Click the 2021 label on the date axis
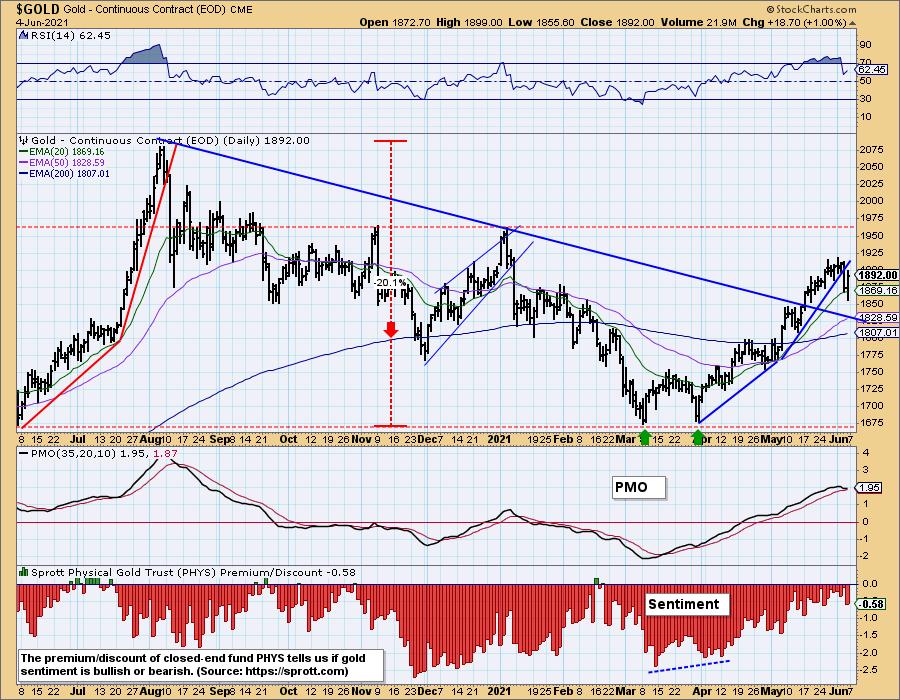The image size is (900, 700). [501, 438]
